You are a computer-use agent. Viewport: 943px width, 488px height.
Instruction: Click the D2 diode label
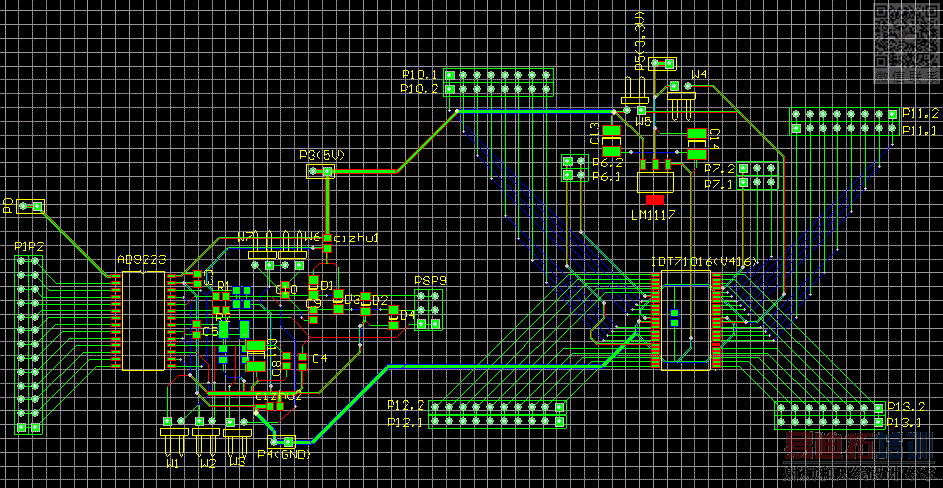[380, 299]
